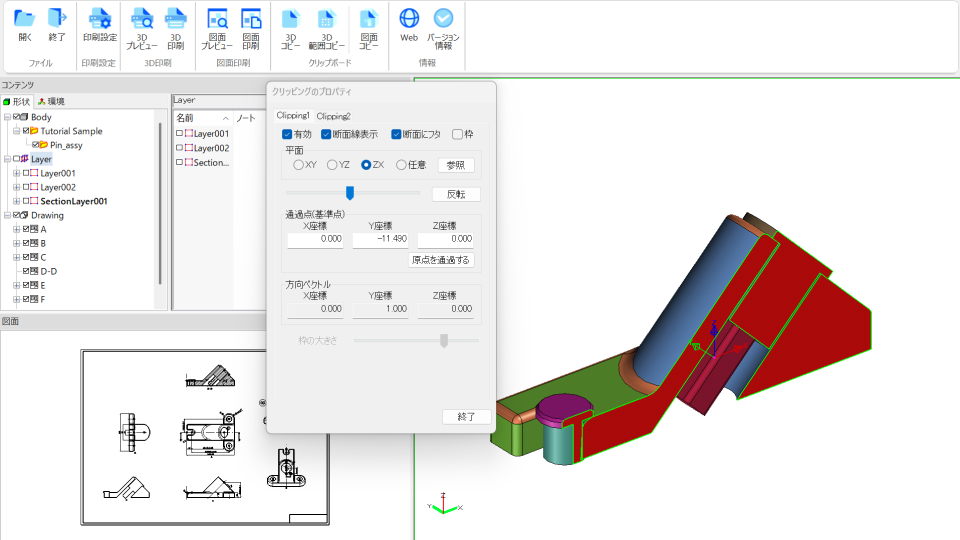
Task: Select the XY plane radio button
Action: tap(298, 165)
